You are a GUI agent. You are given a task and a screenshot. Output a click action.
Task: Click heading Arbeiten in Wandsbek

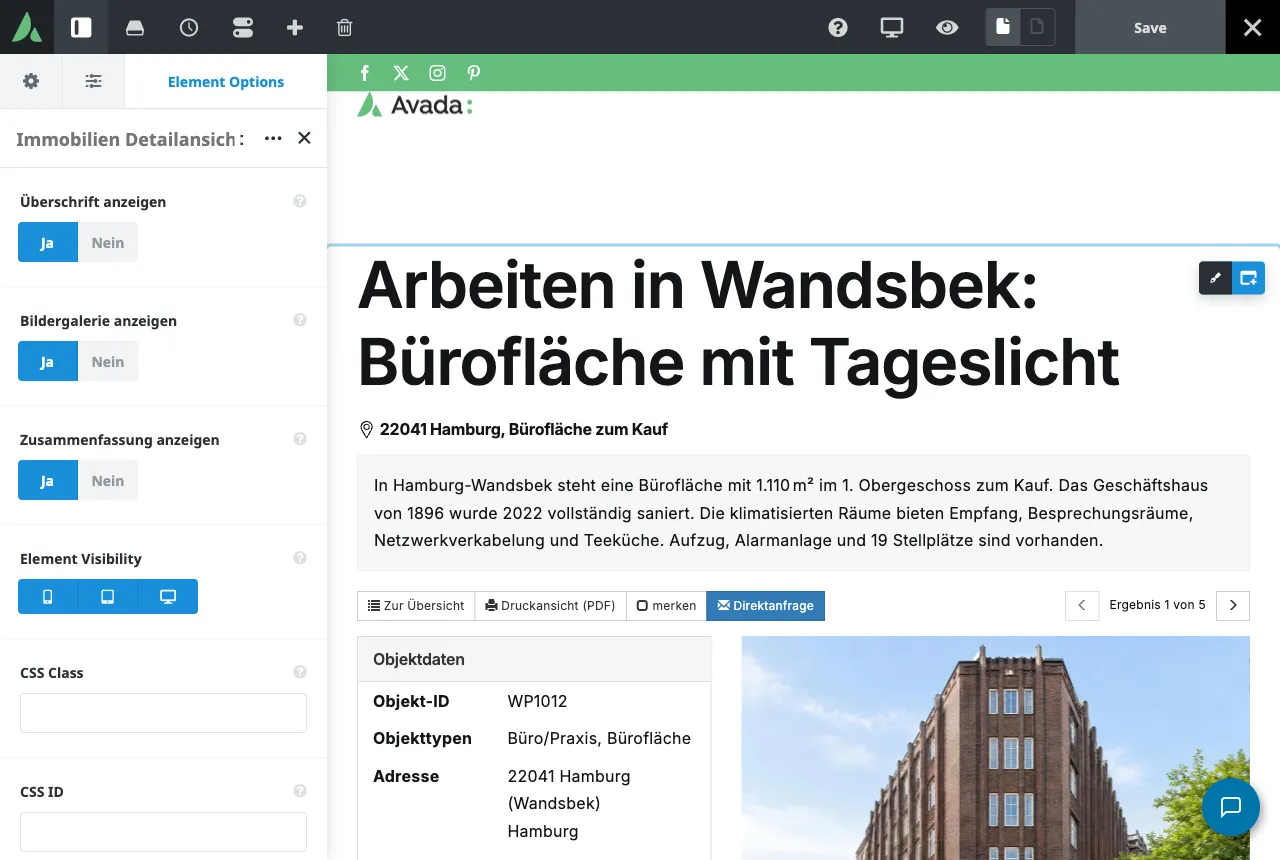point(738,323)
